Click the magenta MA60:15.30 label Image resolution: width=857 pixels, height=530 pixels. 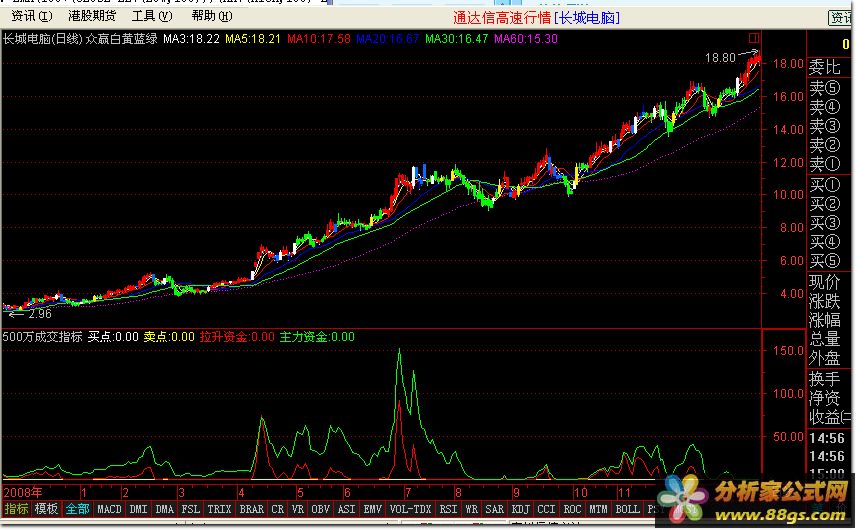526,39
